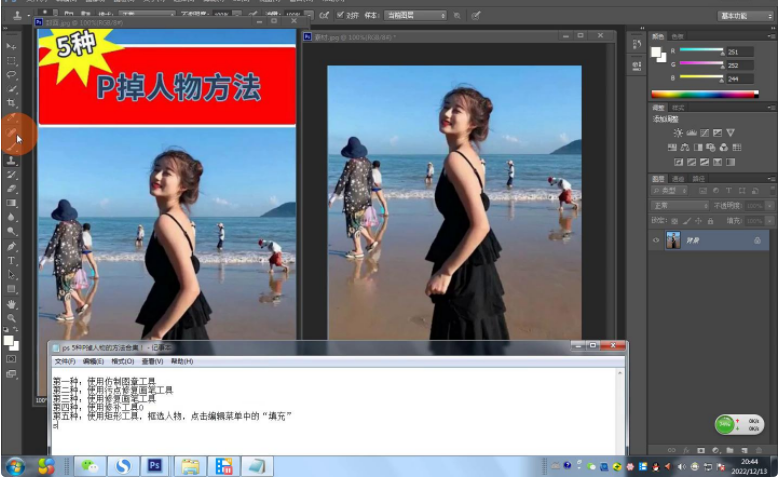Viewport: 778px width, 481px height.
Task: Select the Hand tool
Action: click(11, 304)
